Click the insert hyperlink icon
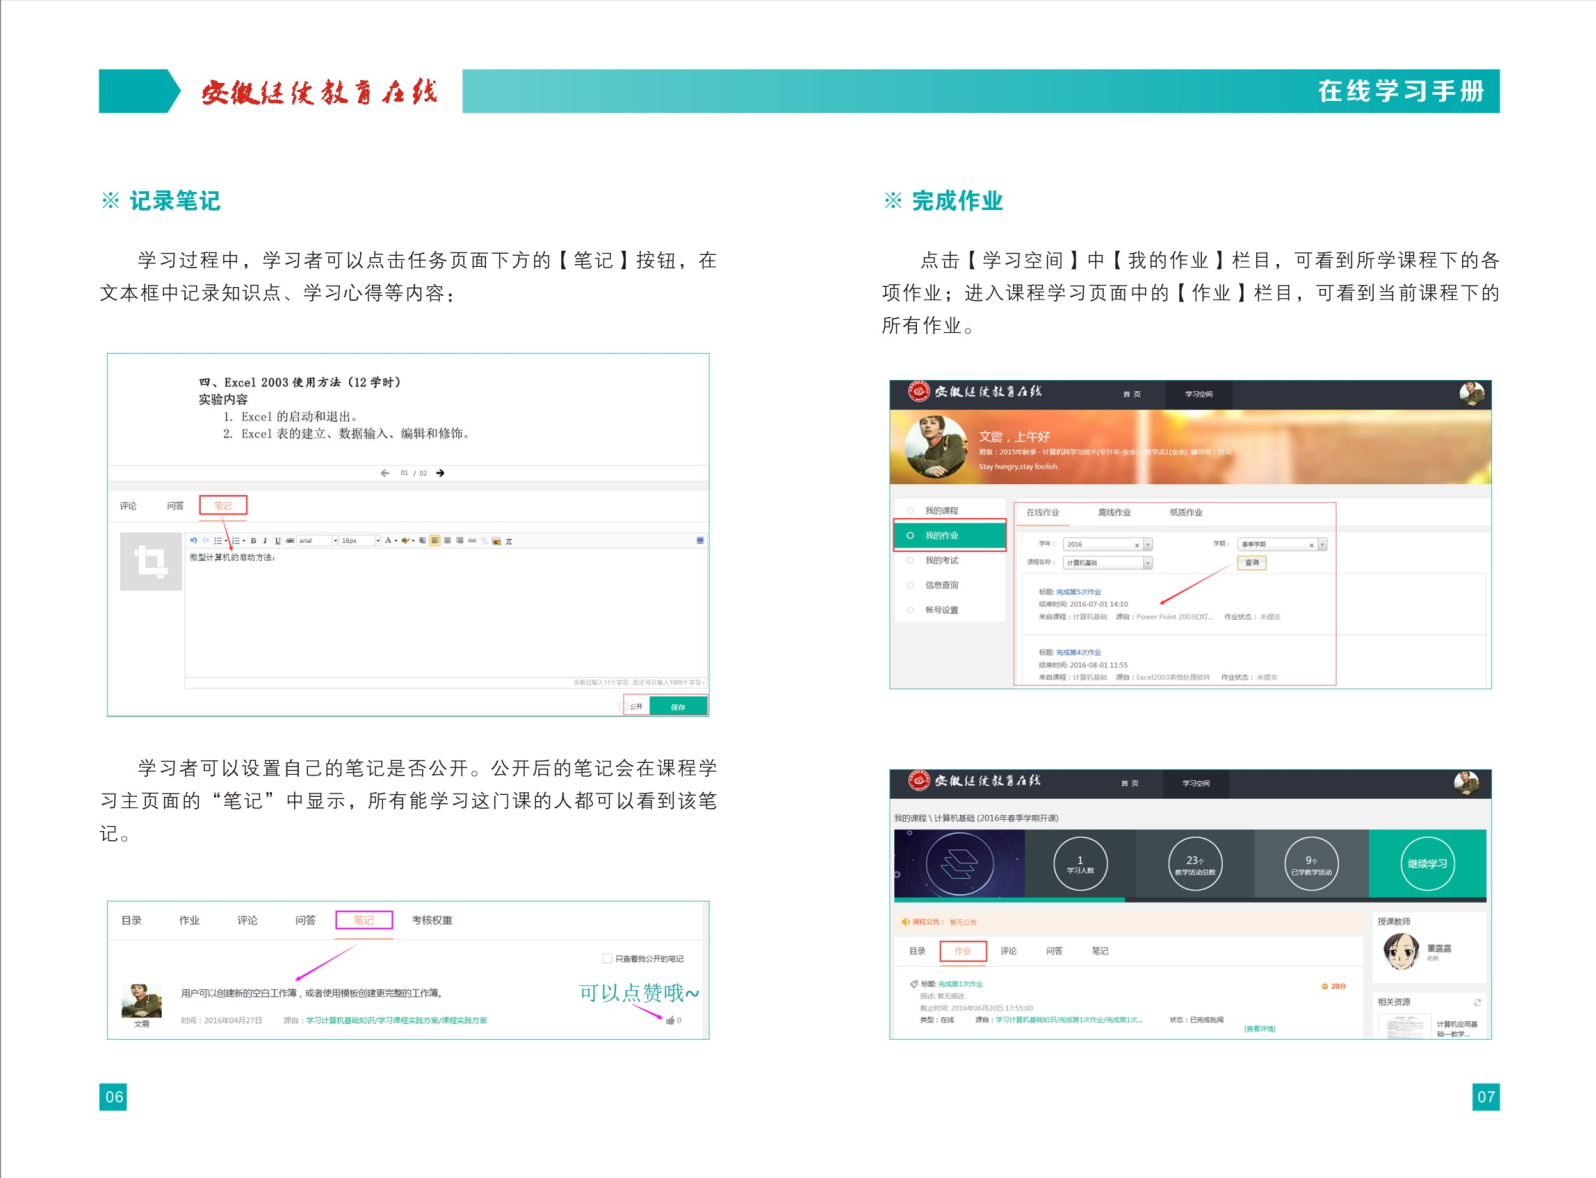Image resolution: width=1596 pixels, height=1178 pixels. [472, 540]
